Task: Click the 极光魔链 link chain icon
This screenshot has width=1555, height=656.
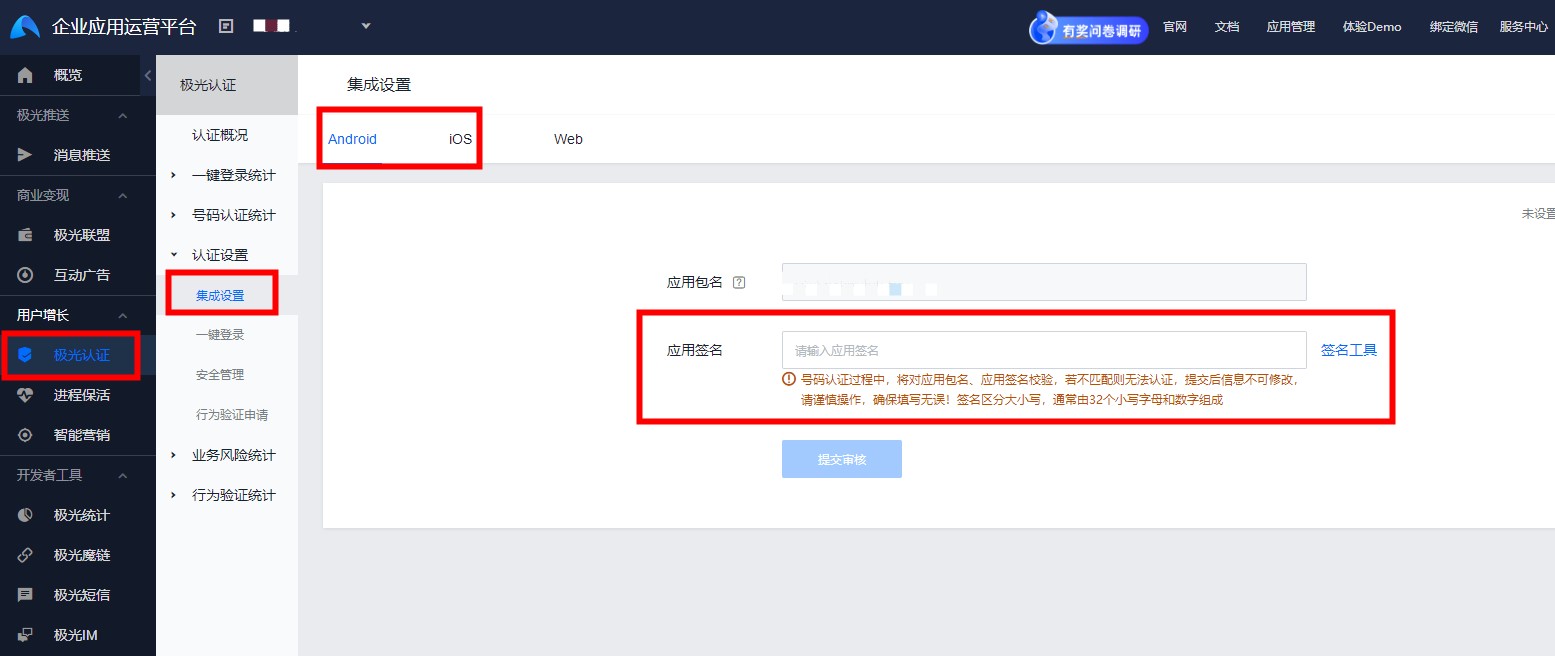Action: pyautogui.click(x=26, y=555)
